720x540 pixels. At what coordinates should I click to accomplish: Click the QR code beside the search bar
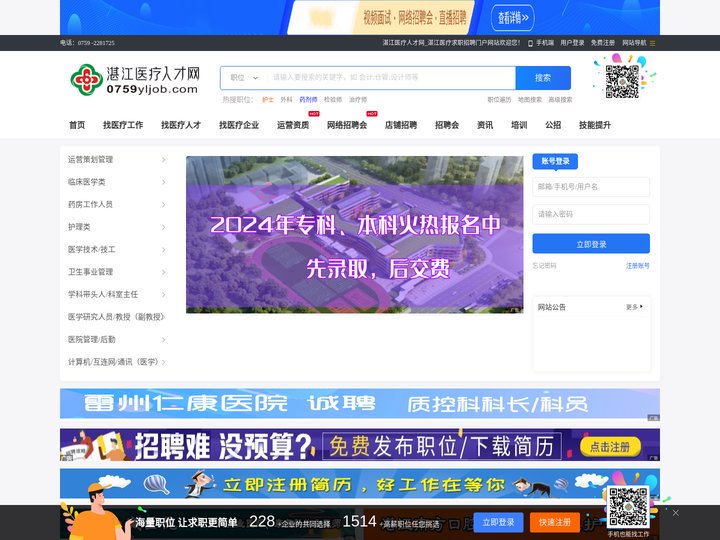622,82
